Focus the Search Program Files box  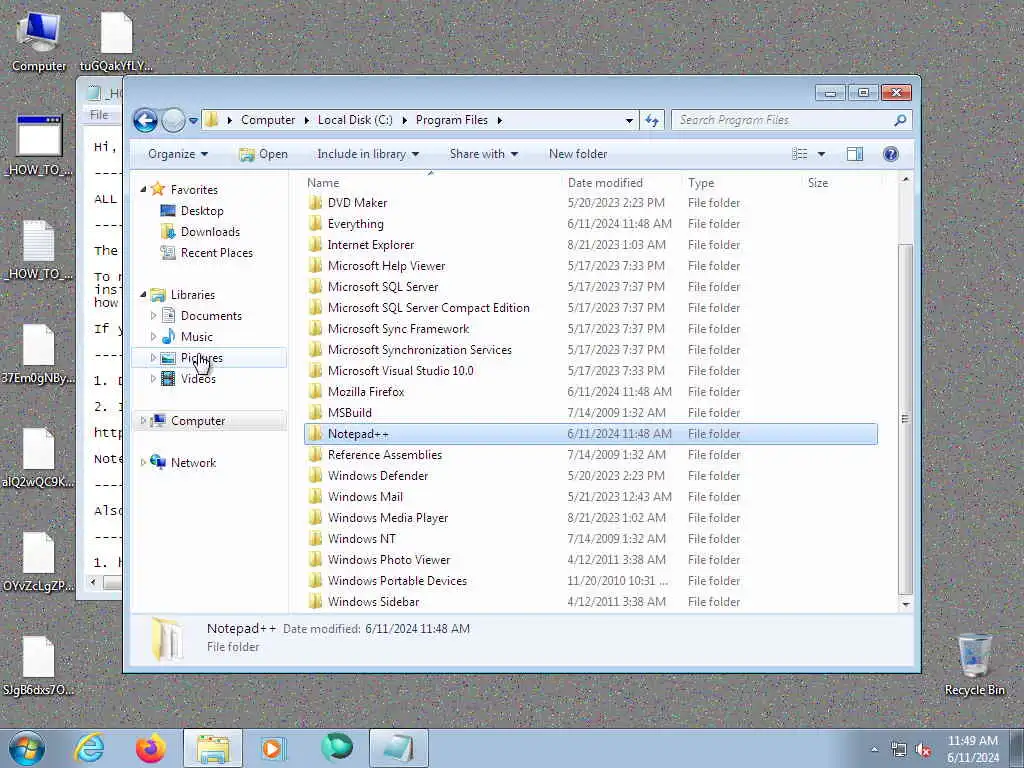[791, 120]
